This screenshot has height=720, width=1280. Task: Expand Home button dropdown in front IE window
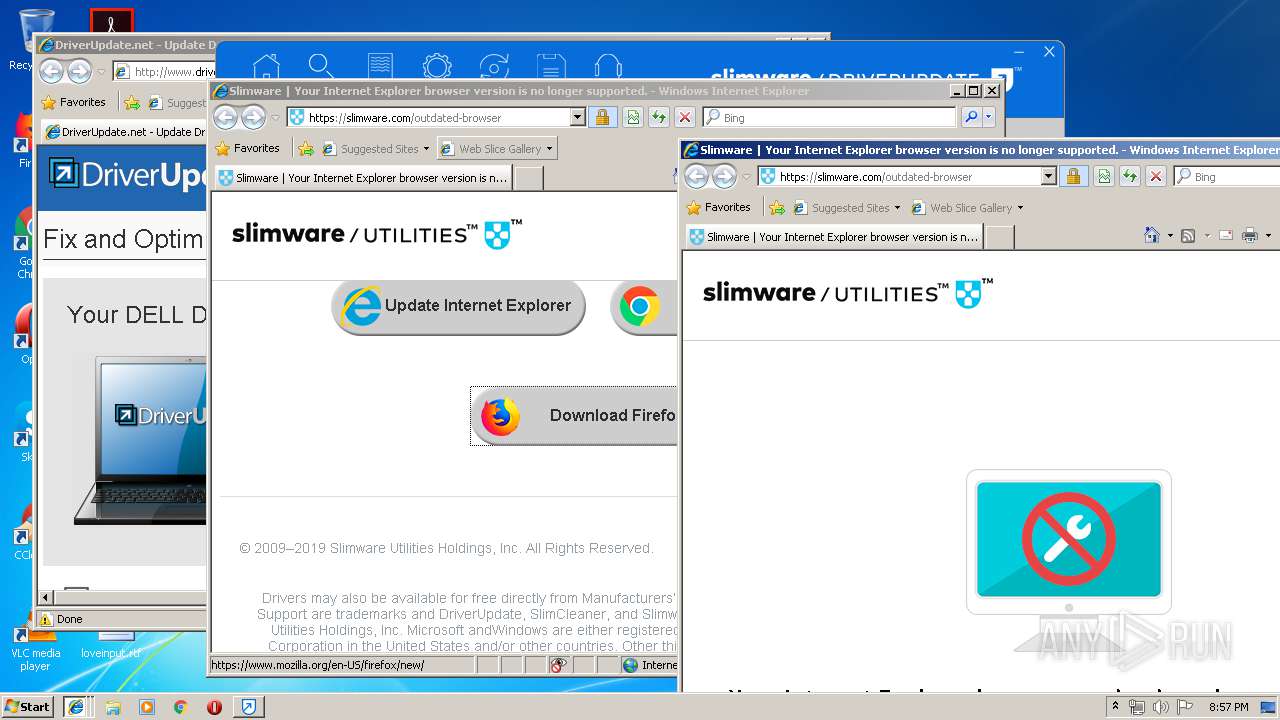coord(1169,236)
